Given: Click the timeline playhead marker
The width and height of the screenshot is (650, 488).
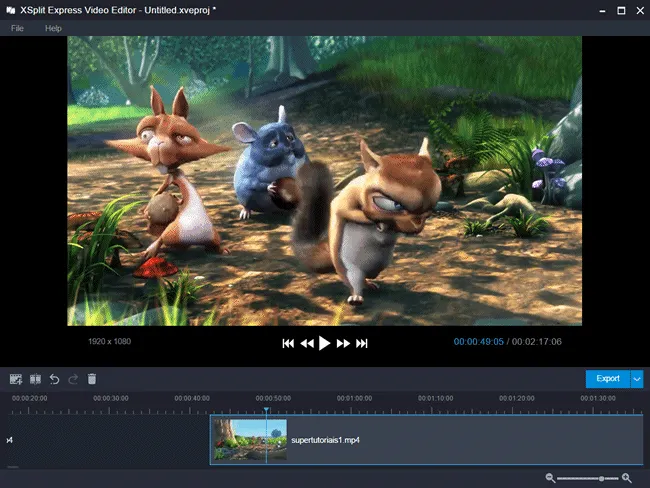Looking at the screenshot, I should [x=266, y=410].
